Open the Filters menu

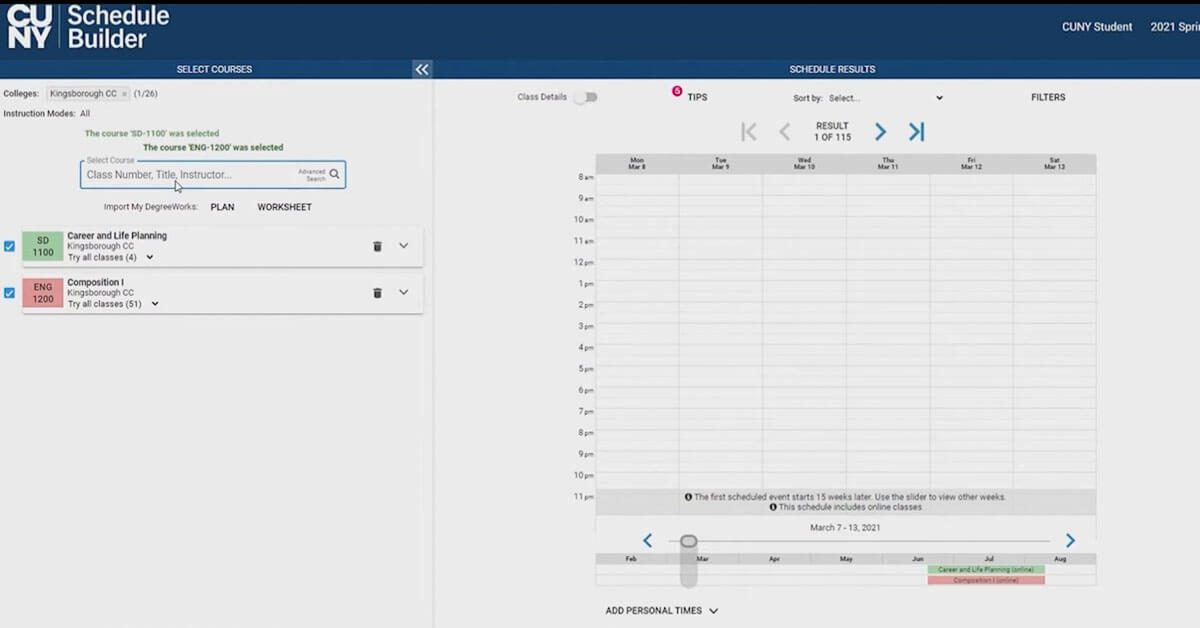point(1048,98)
